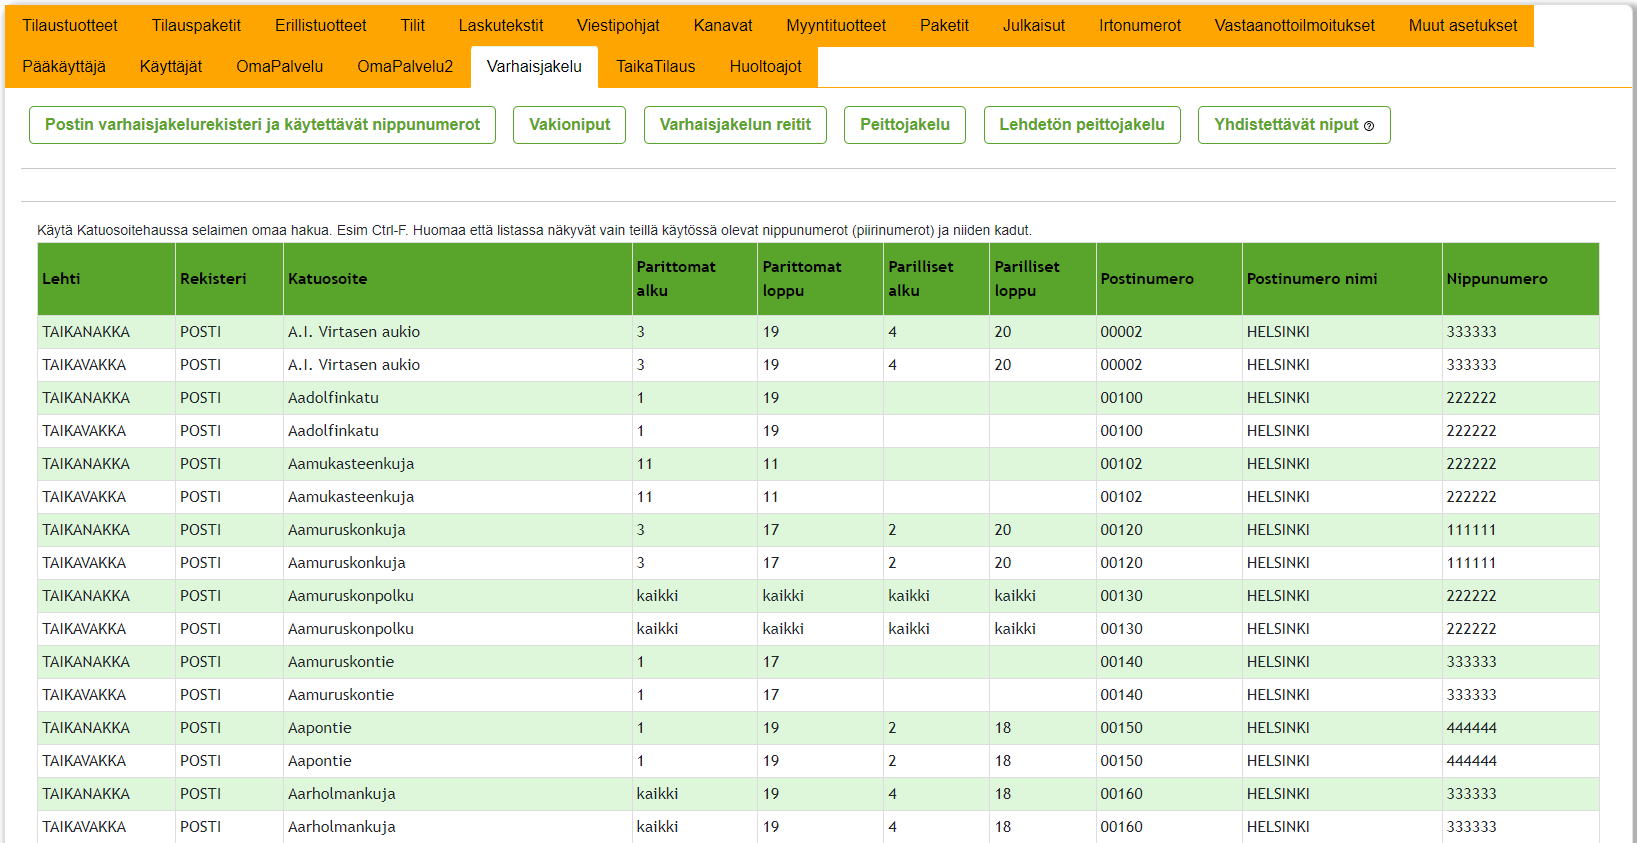Click the Rekisteri column header
The width and height of the screenshot is (1637, 843).
point(230,279)
